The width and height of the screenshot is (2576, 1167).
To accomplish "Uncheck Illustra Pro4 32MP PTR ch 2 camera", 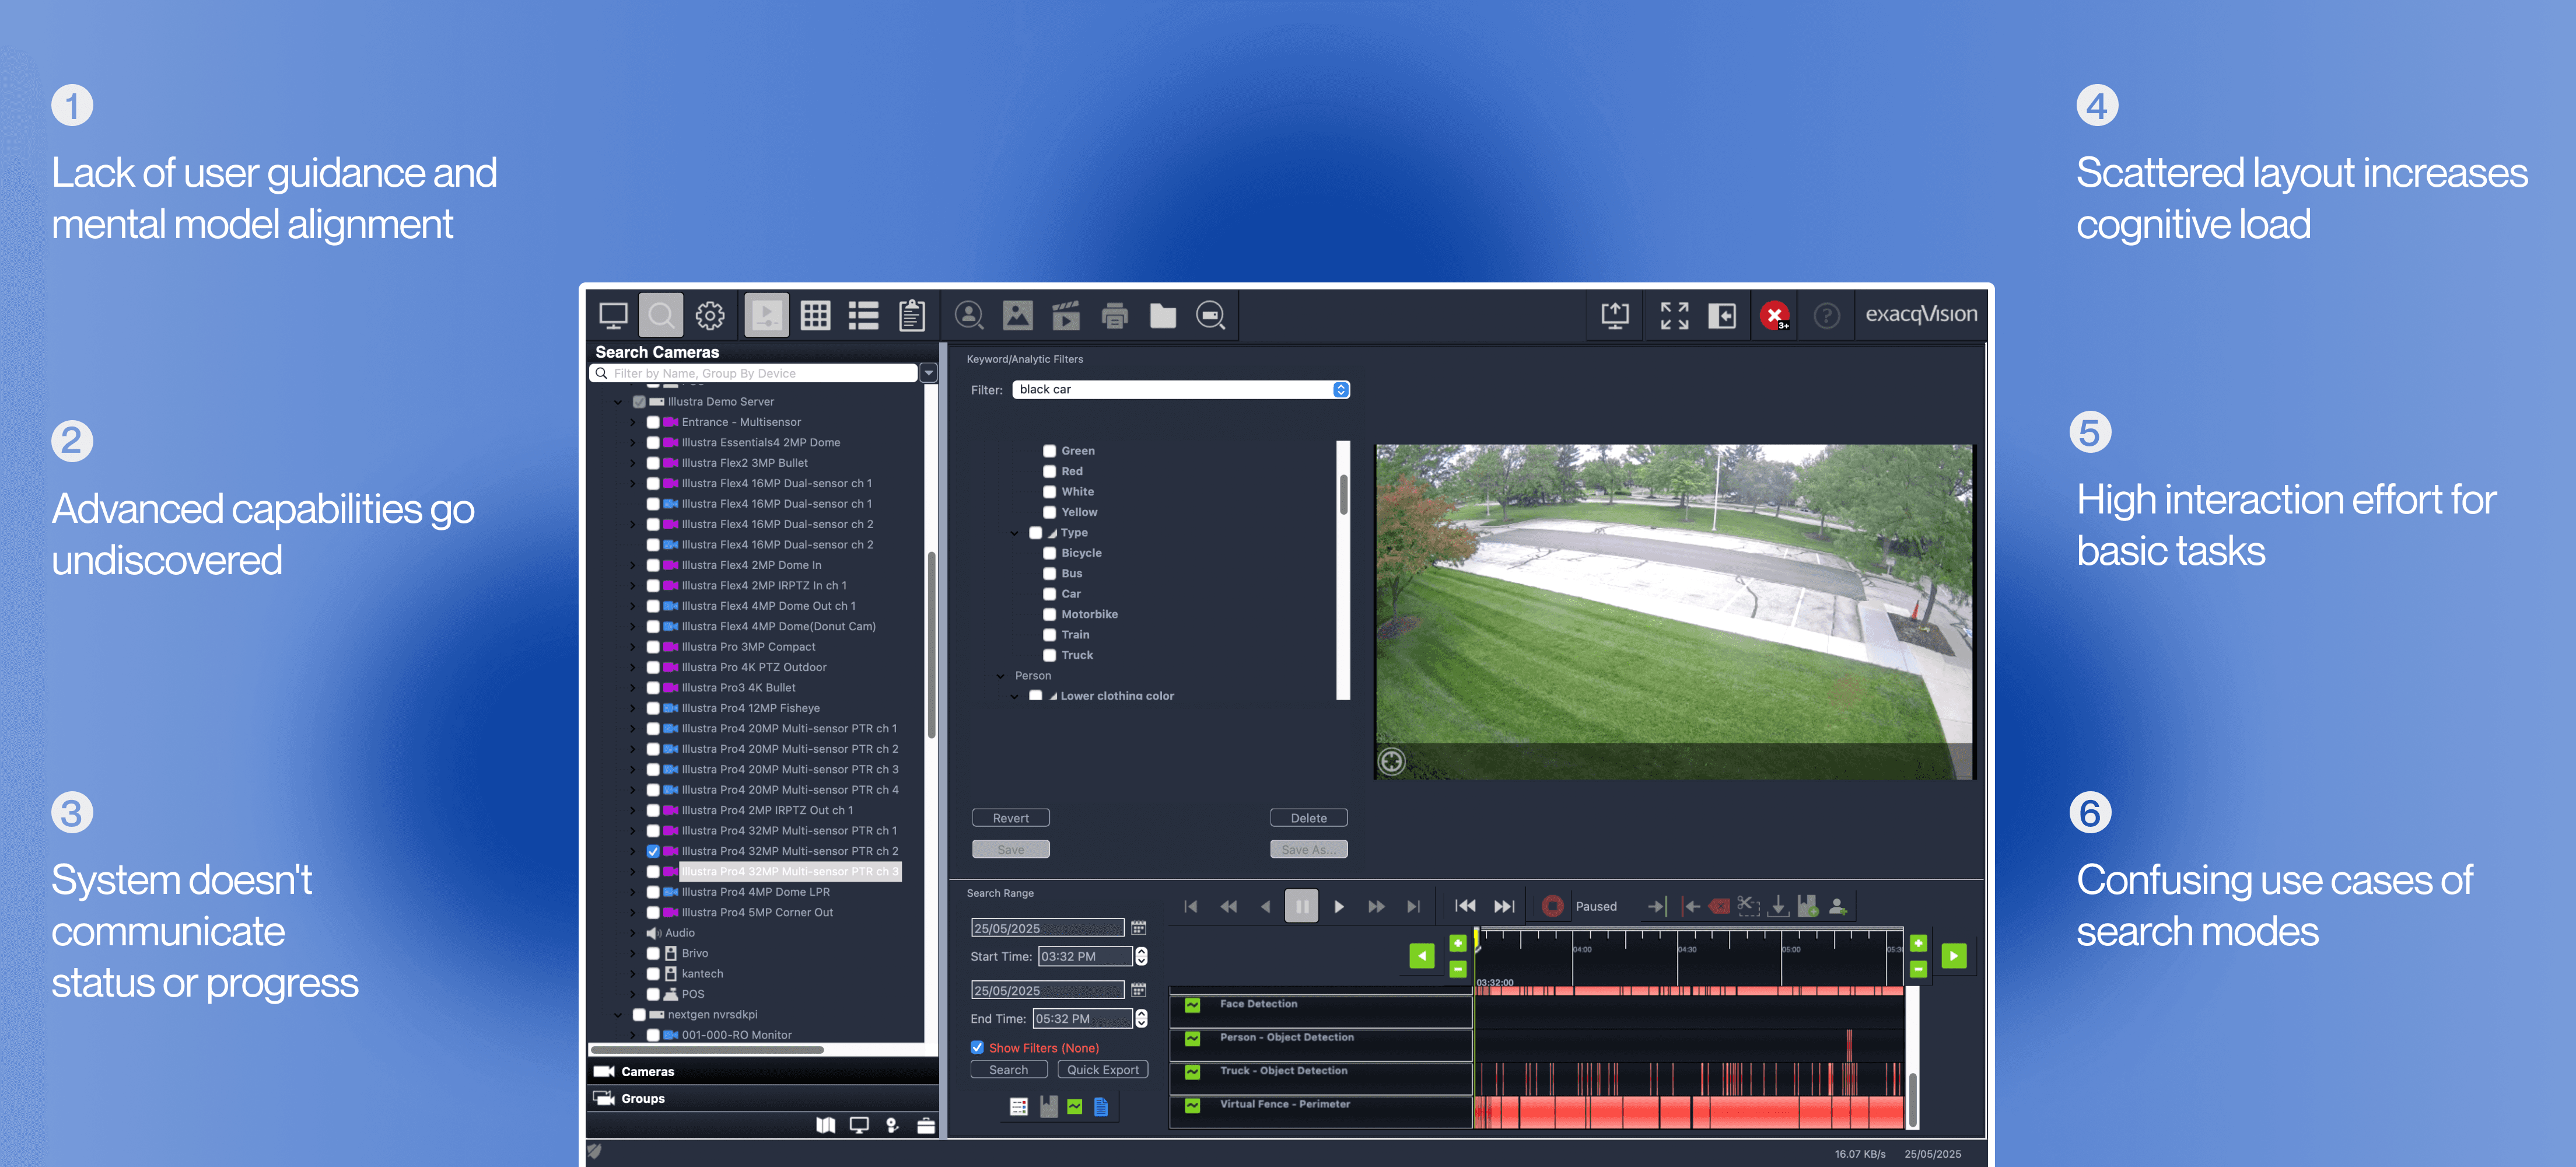I will tap(653, 851).
